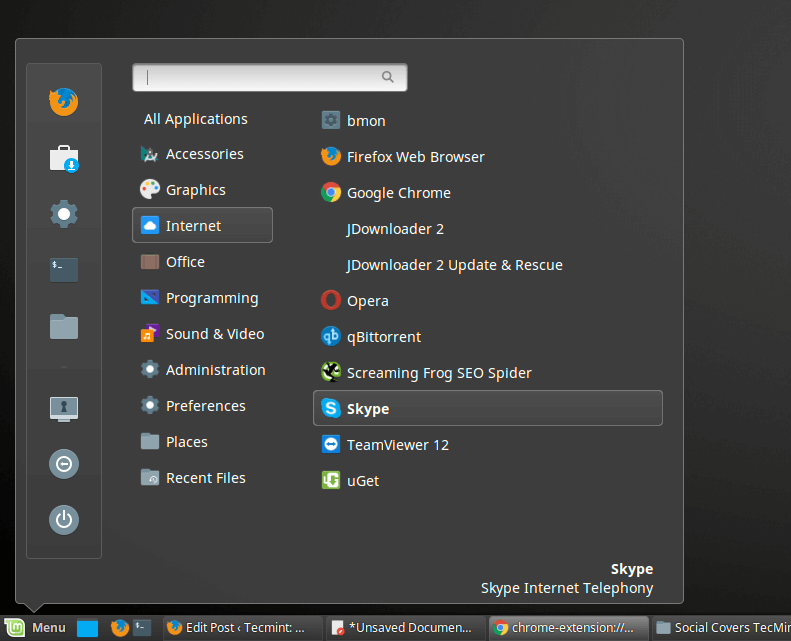Show desktop via the blue taskbar icon
Screen dimensions: 791x641
[87, 628]
